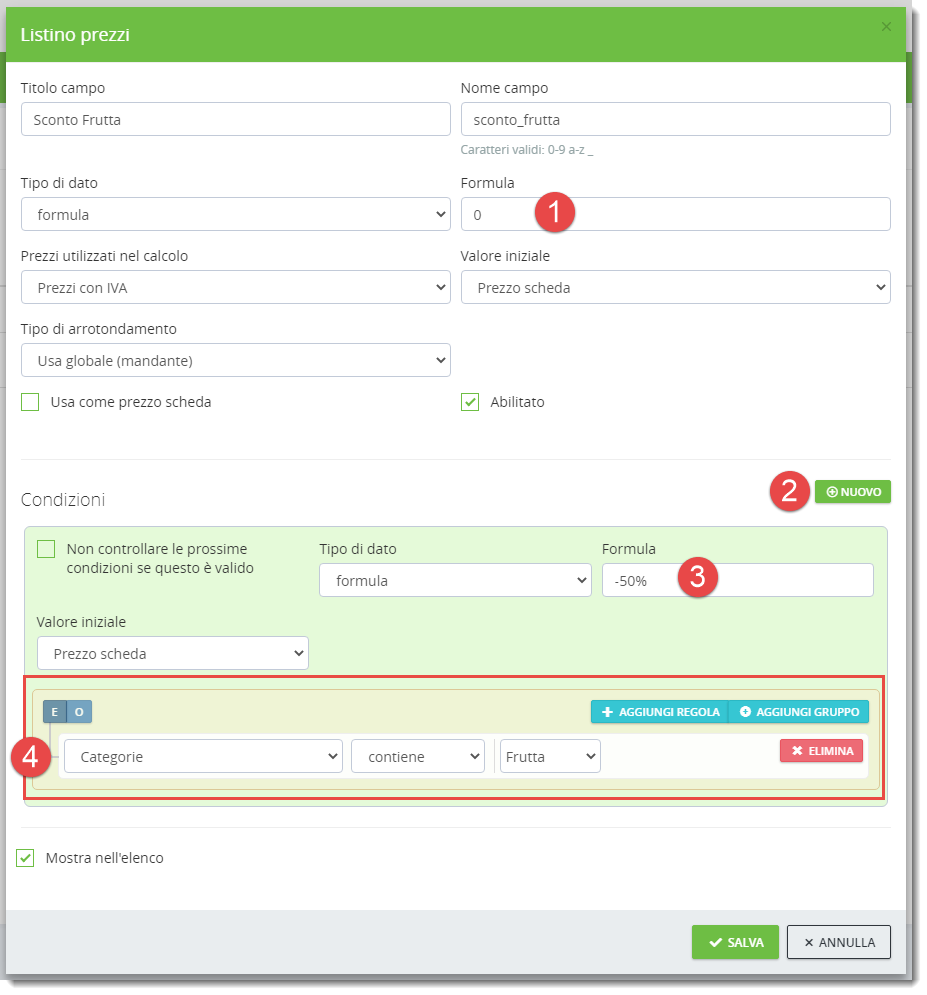Expand the Prezzi utilizzati nel calcolo dropdown
The image size is (927, 995).
click(x=235, y=288)
